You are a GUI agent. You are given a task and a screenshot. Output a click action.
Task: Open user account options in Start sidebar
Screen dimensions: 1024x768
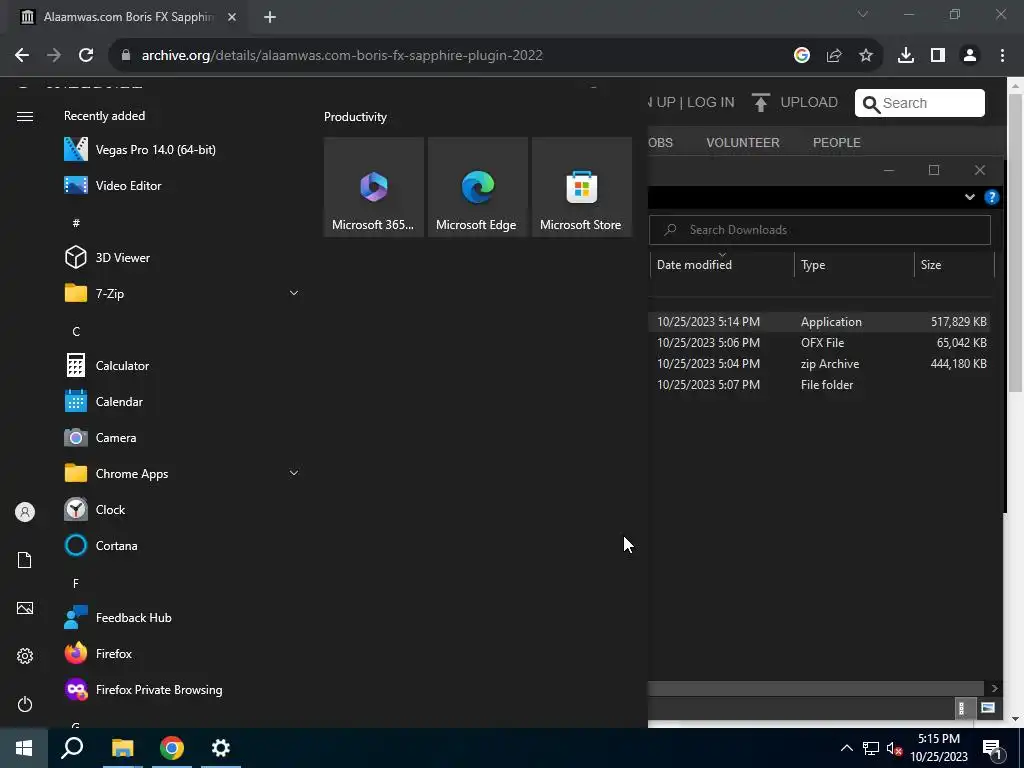pos(25,512)
